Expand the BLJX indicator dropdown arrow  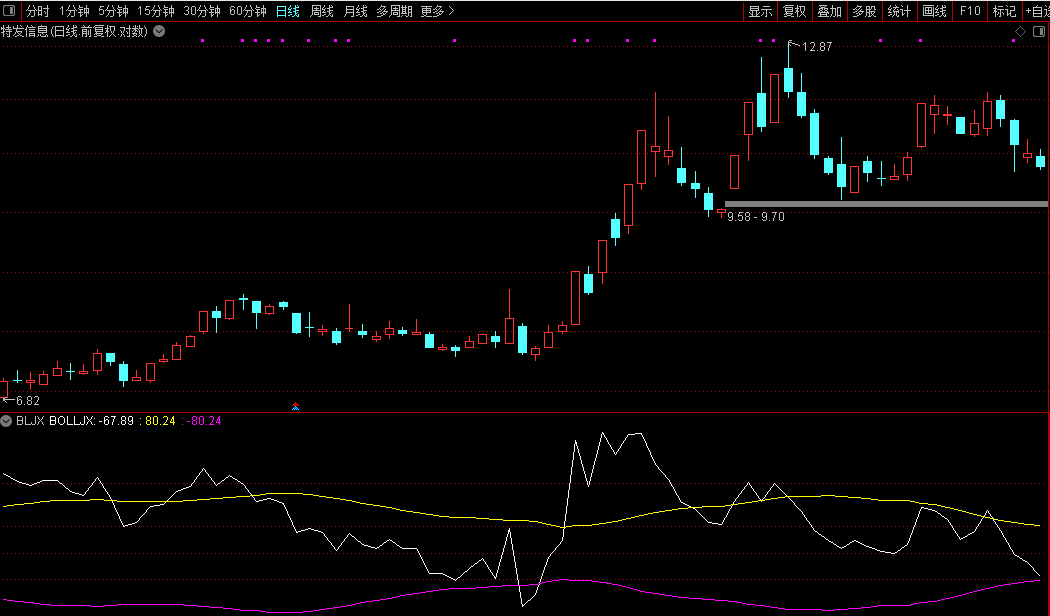click(7, 421)
